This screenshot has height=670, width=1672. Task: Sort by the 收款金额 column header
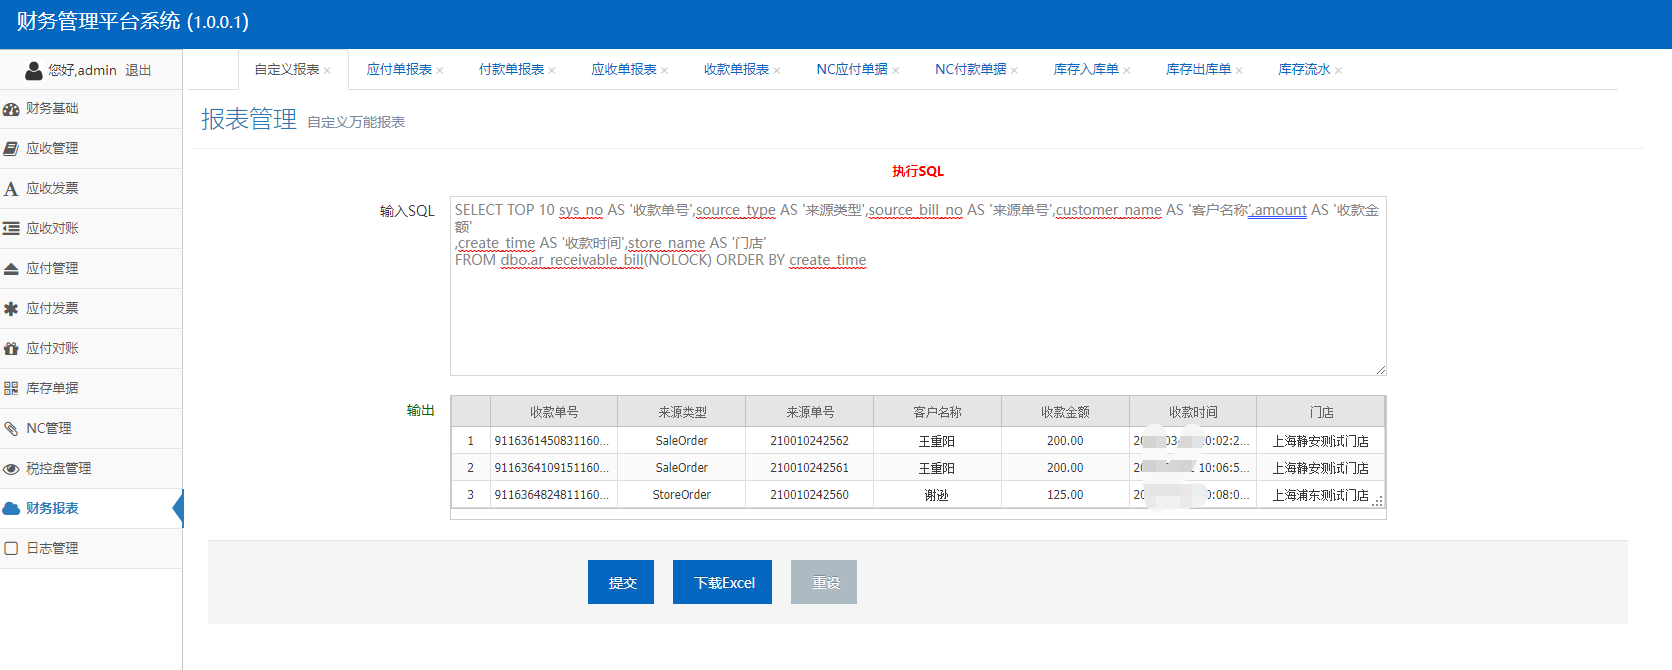point(1065,412)
